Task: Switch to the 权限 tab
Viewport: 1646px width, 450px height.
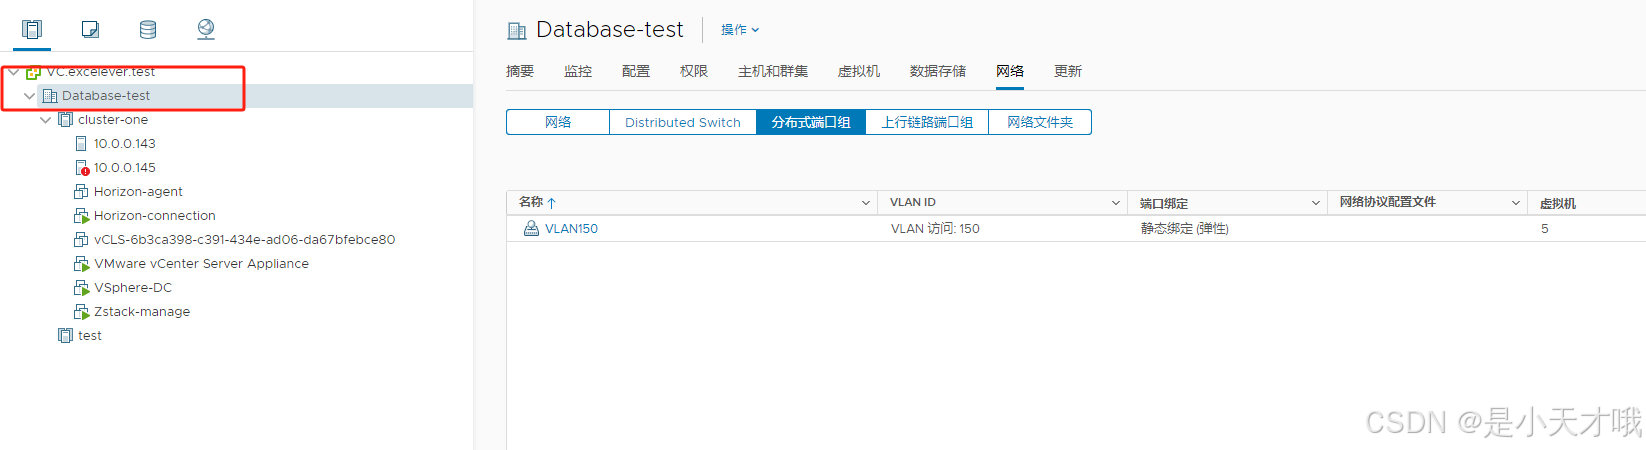Action: (x=694, y=71)
